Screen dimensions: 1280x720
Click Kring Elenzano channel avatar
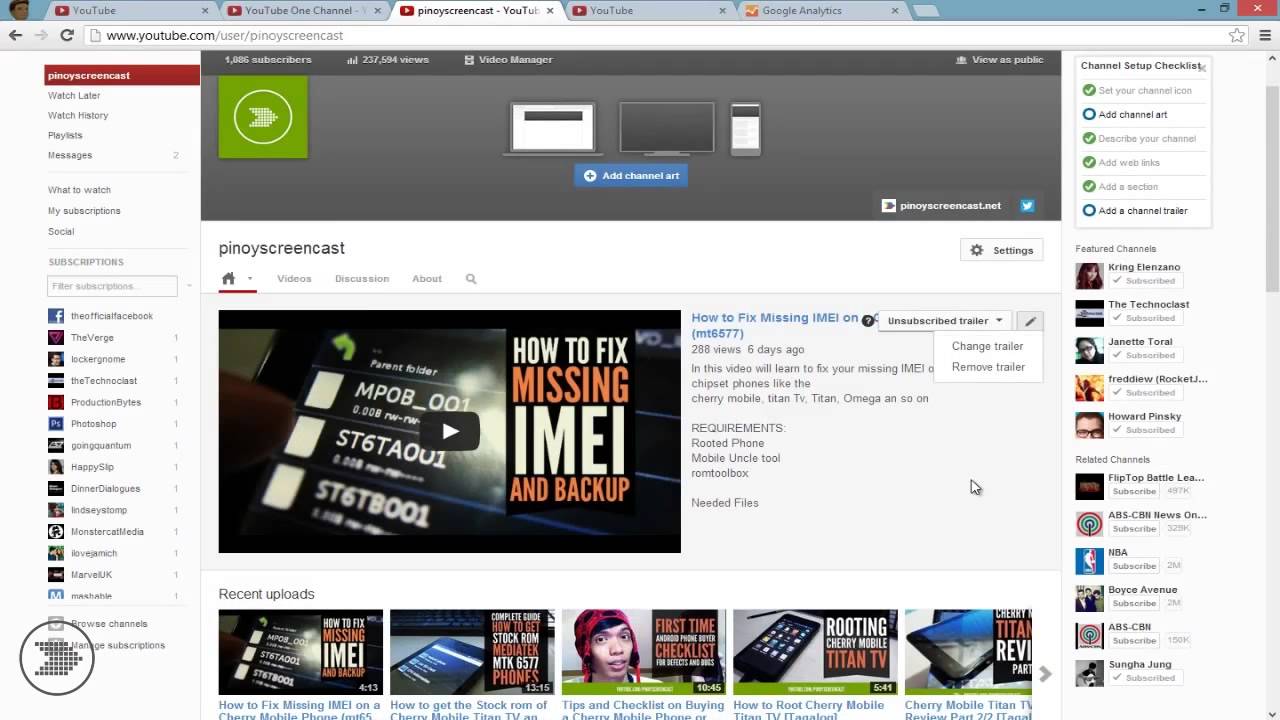click(1089, 275)
